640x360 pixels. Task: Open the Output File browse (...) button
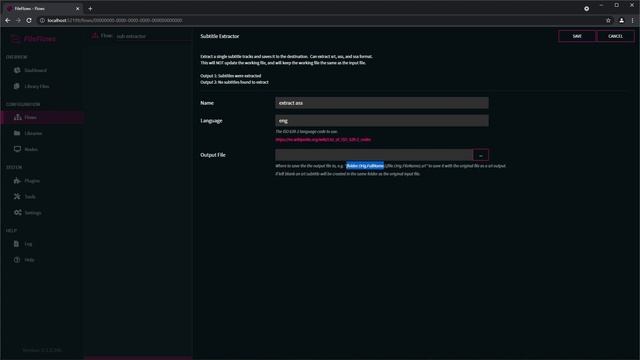pos(481,155)
